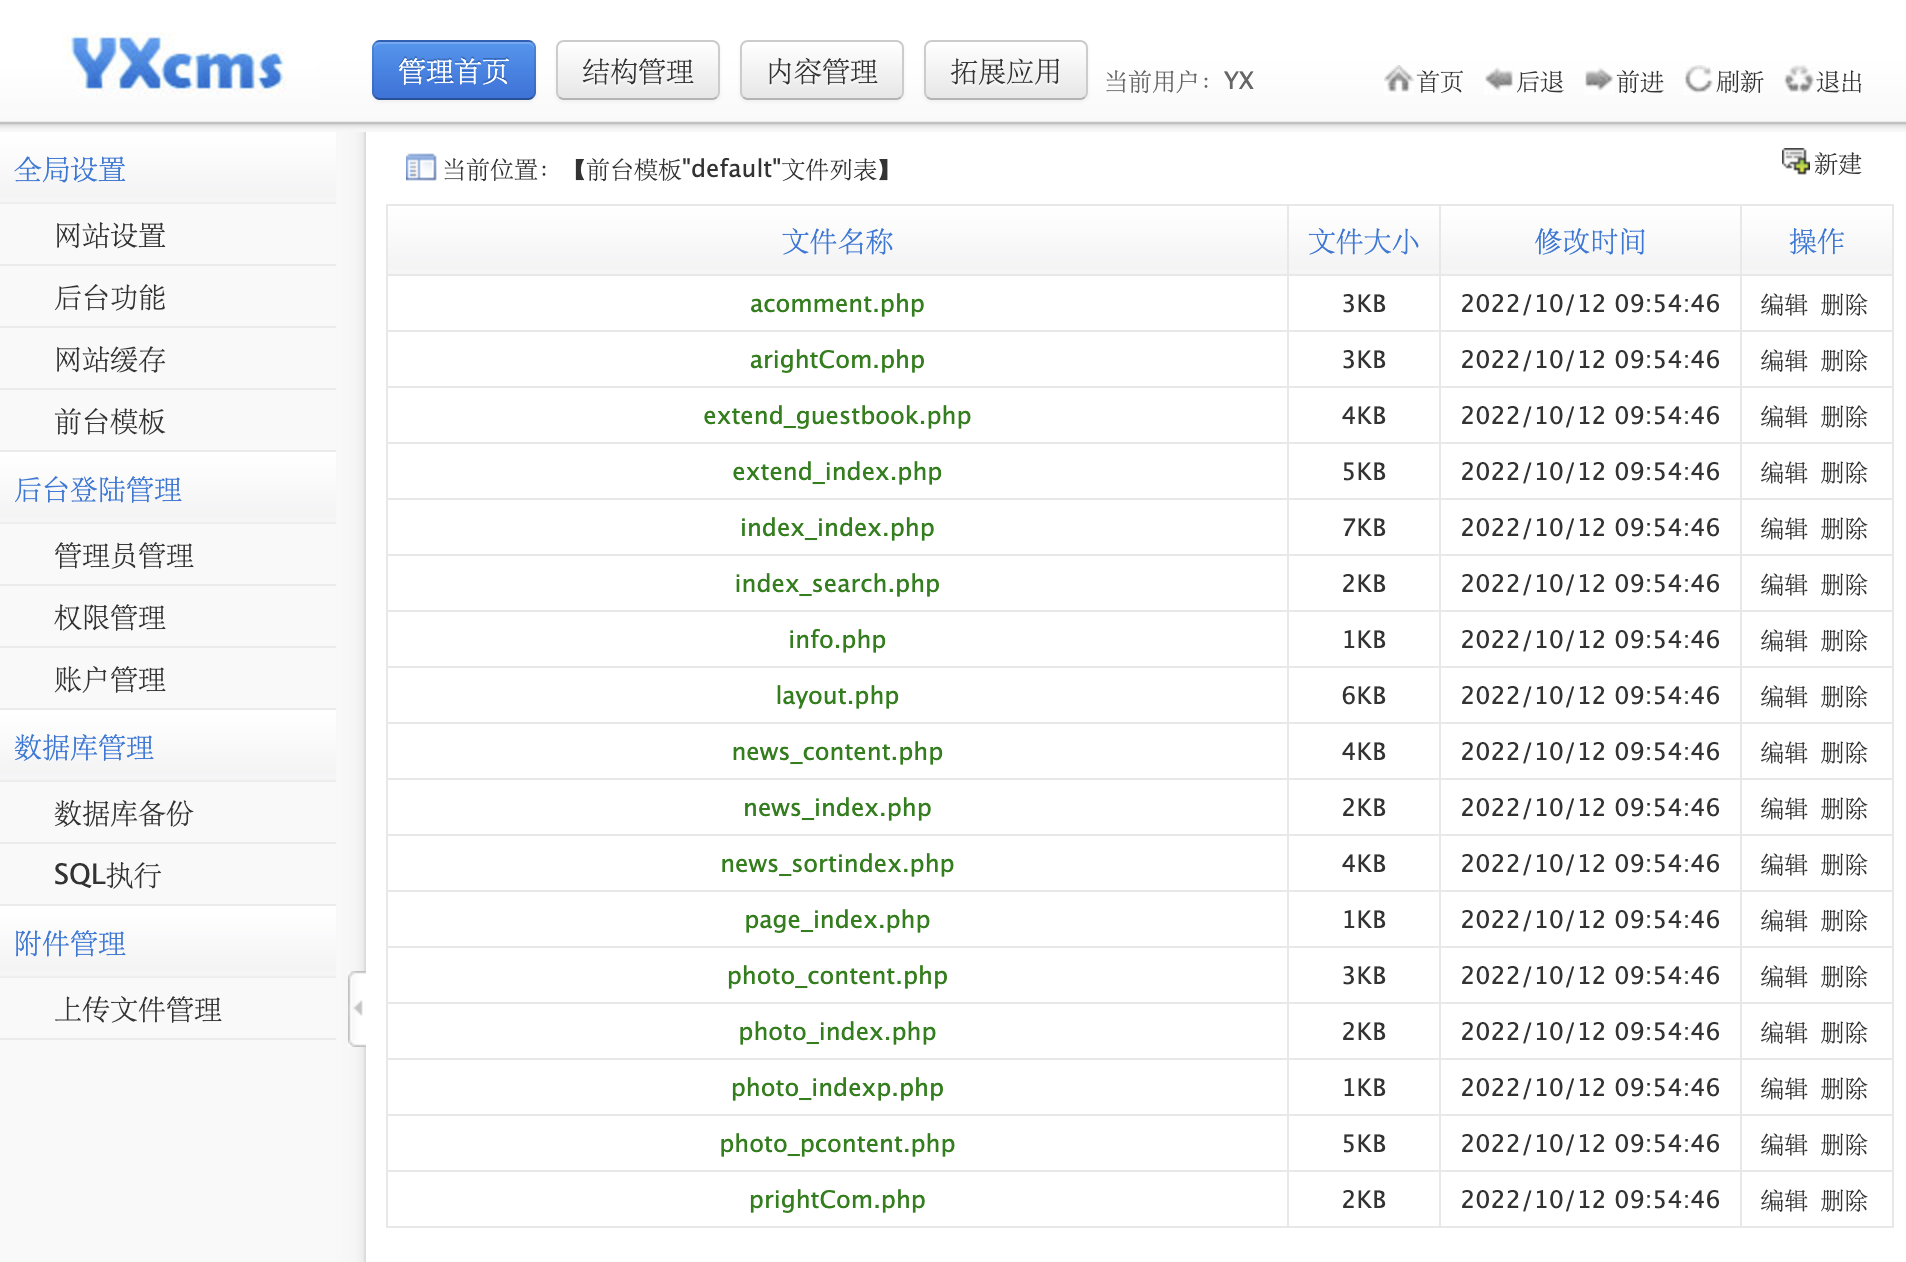The width and height of the screenshot is (1906, 1262).
Task: Open file prightCom.php
Action: (837, 1200)
